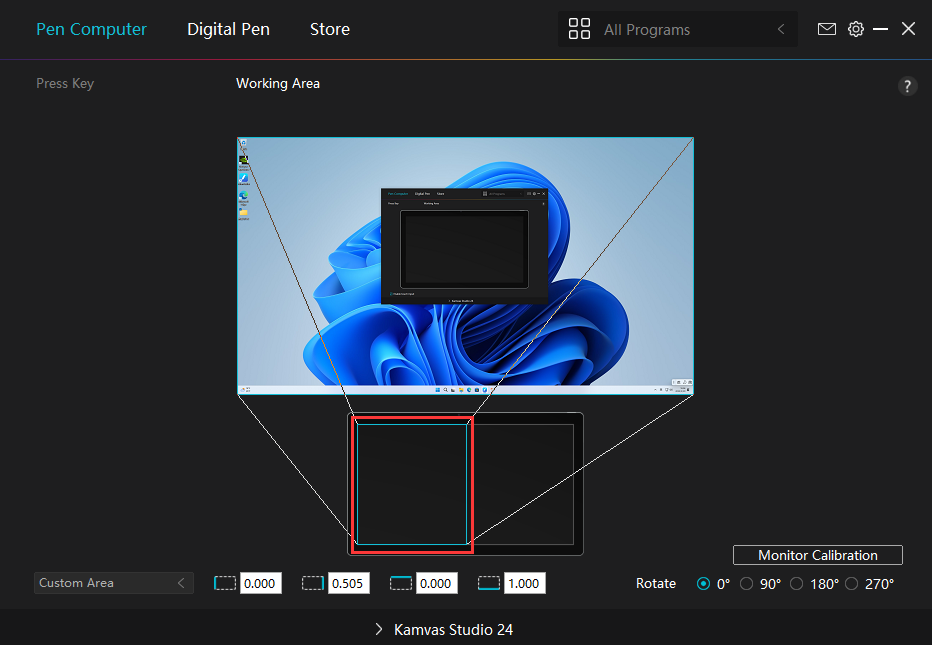Switch to the Digital Pen tab
Viewport: 932px width, 645px height.
[228, 29]
